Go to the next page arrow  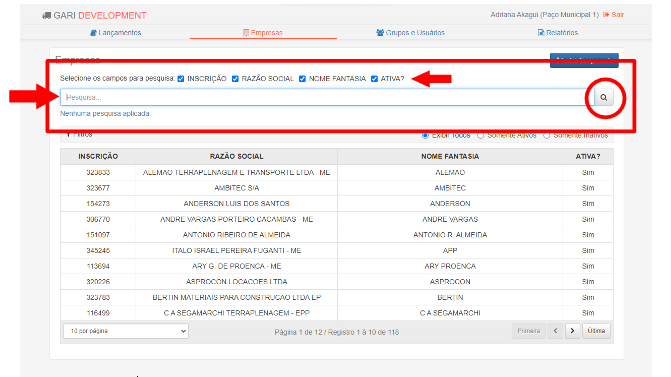pos(572,331)
